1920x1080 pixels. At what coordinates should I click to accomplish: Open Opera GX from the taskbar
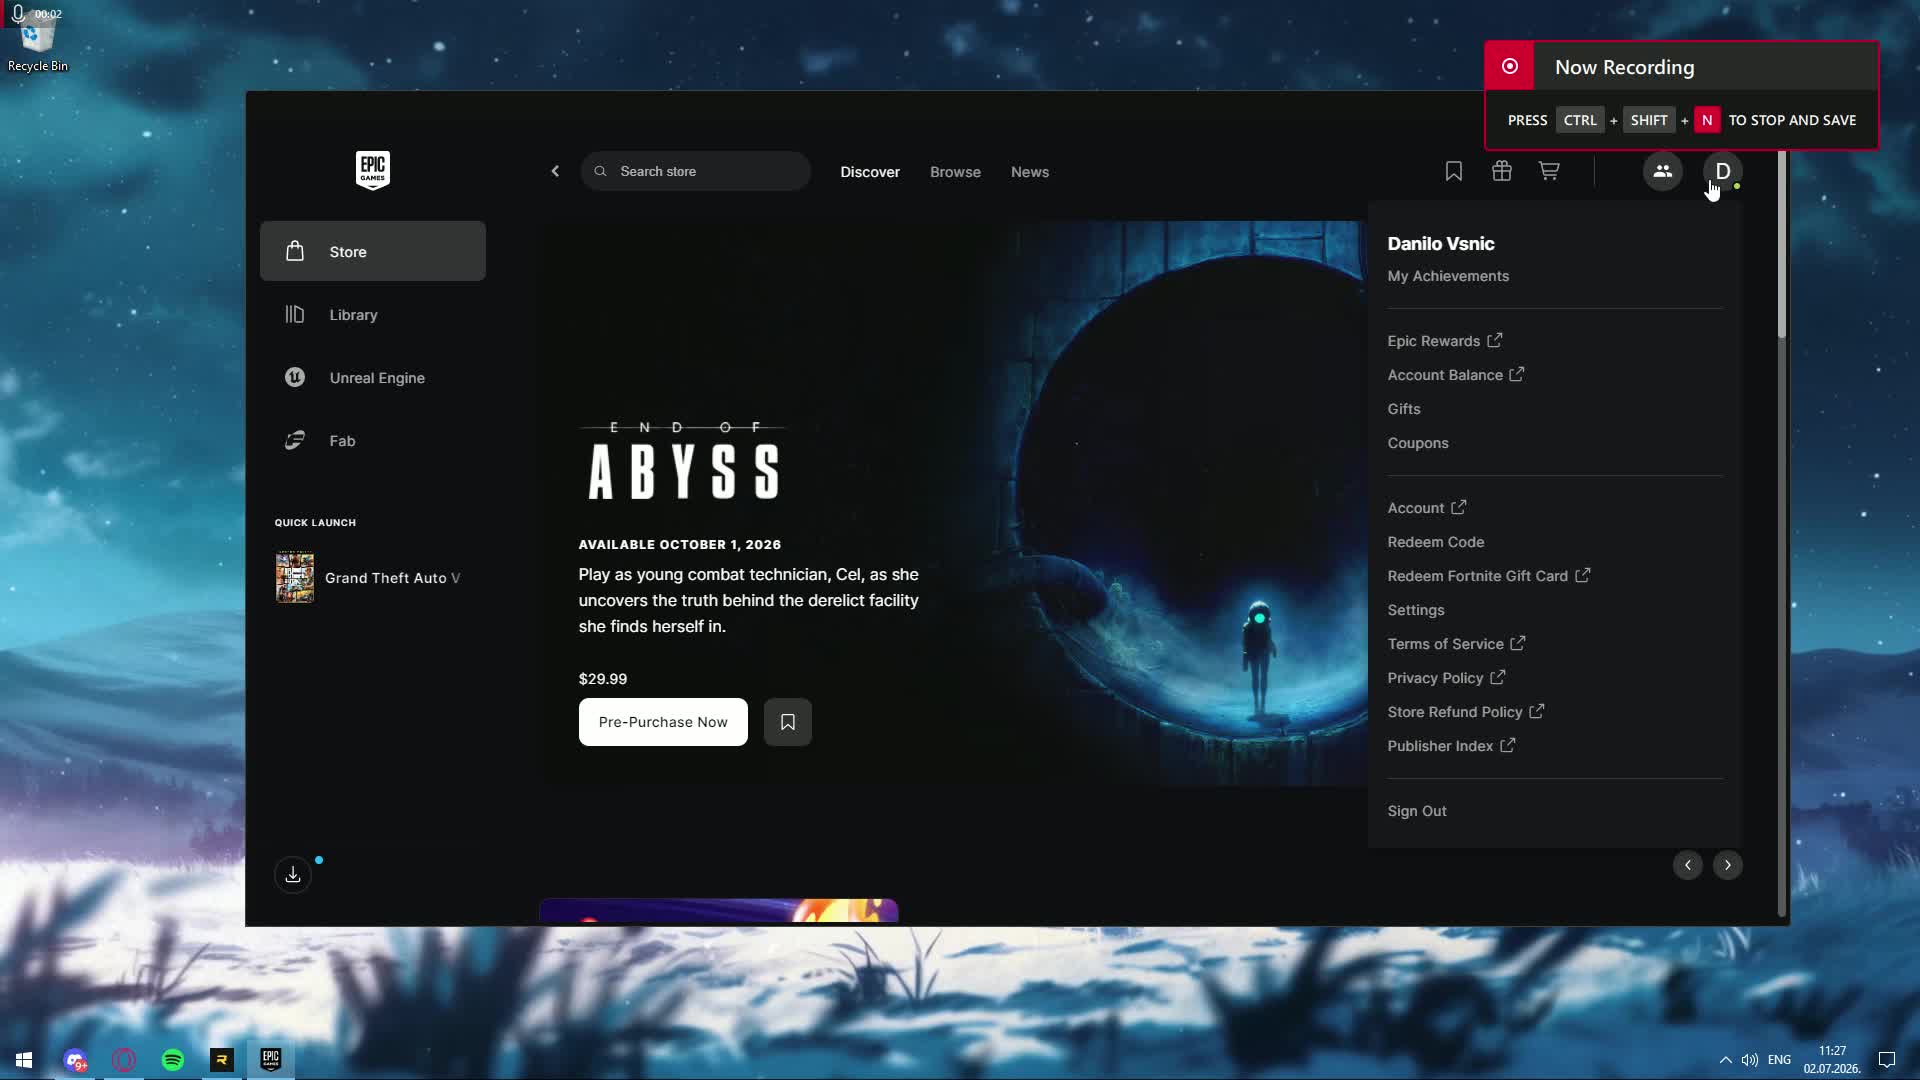coord(124,1060)
